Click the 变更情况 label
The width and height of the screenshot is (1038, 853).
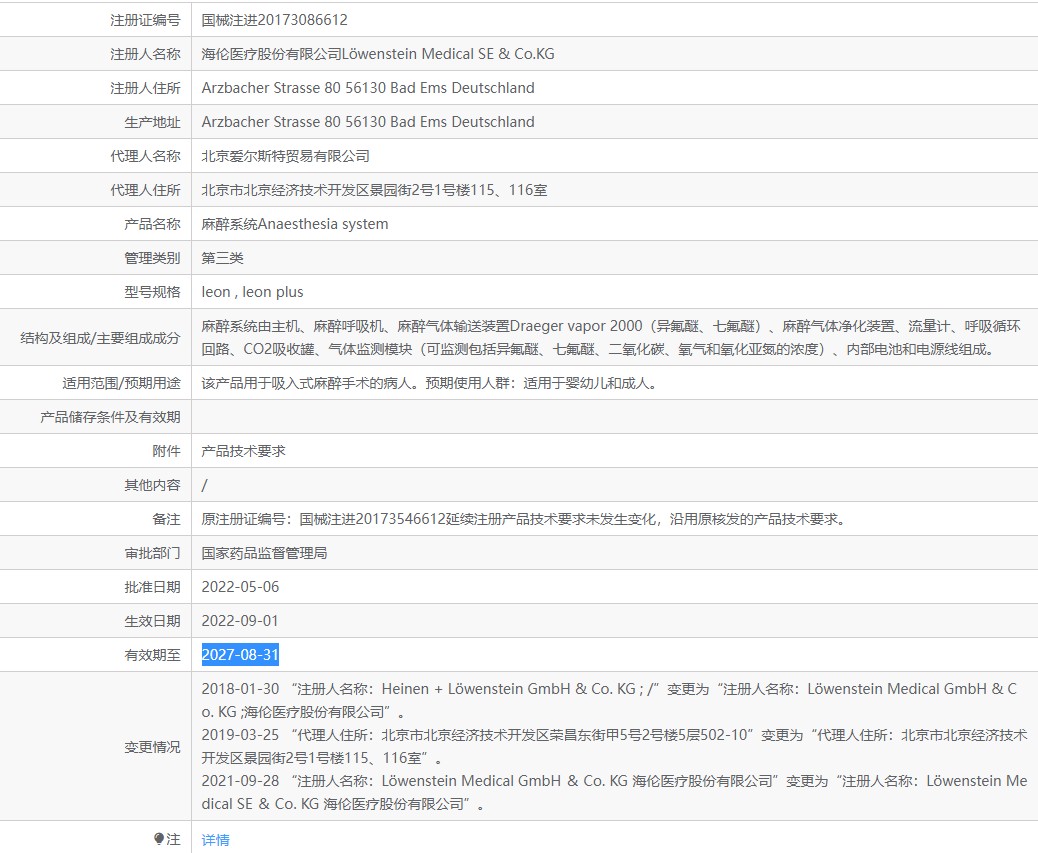[x=152, y=747]
